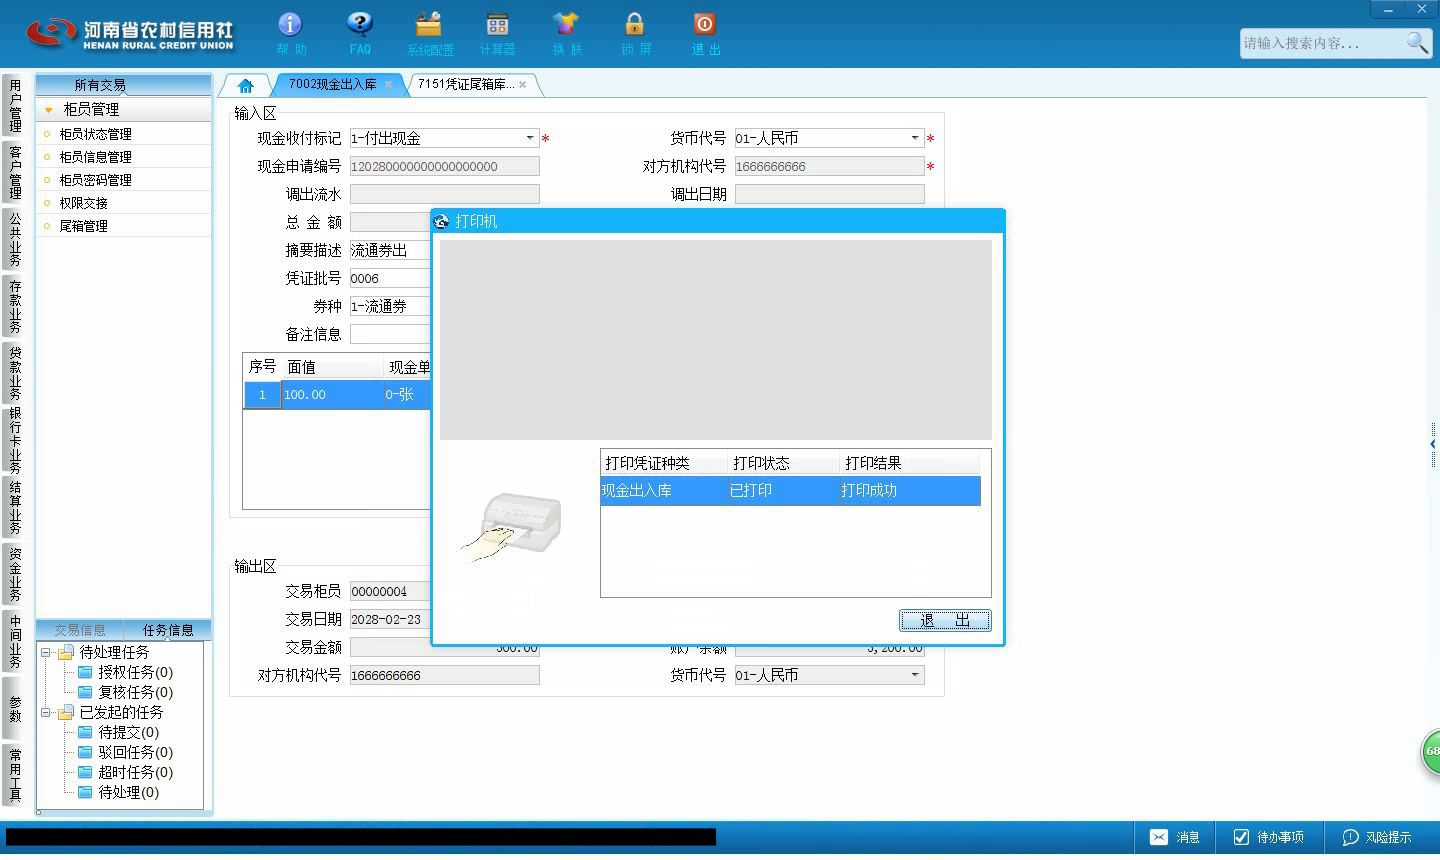The width and height of the screenshot is (1440, 860).
Task: Open 柜员状态管理 menu item
Action: [x=95, y=134]
